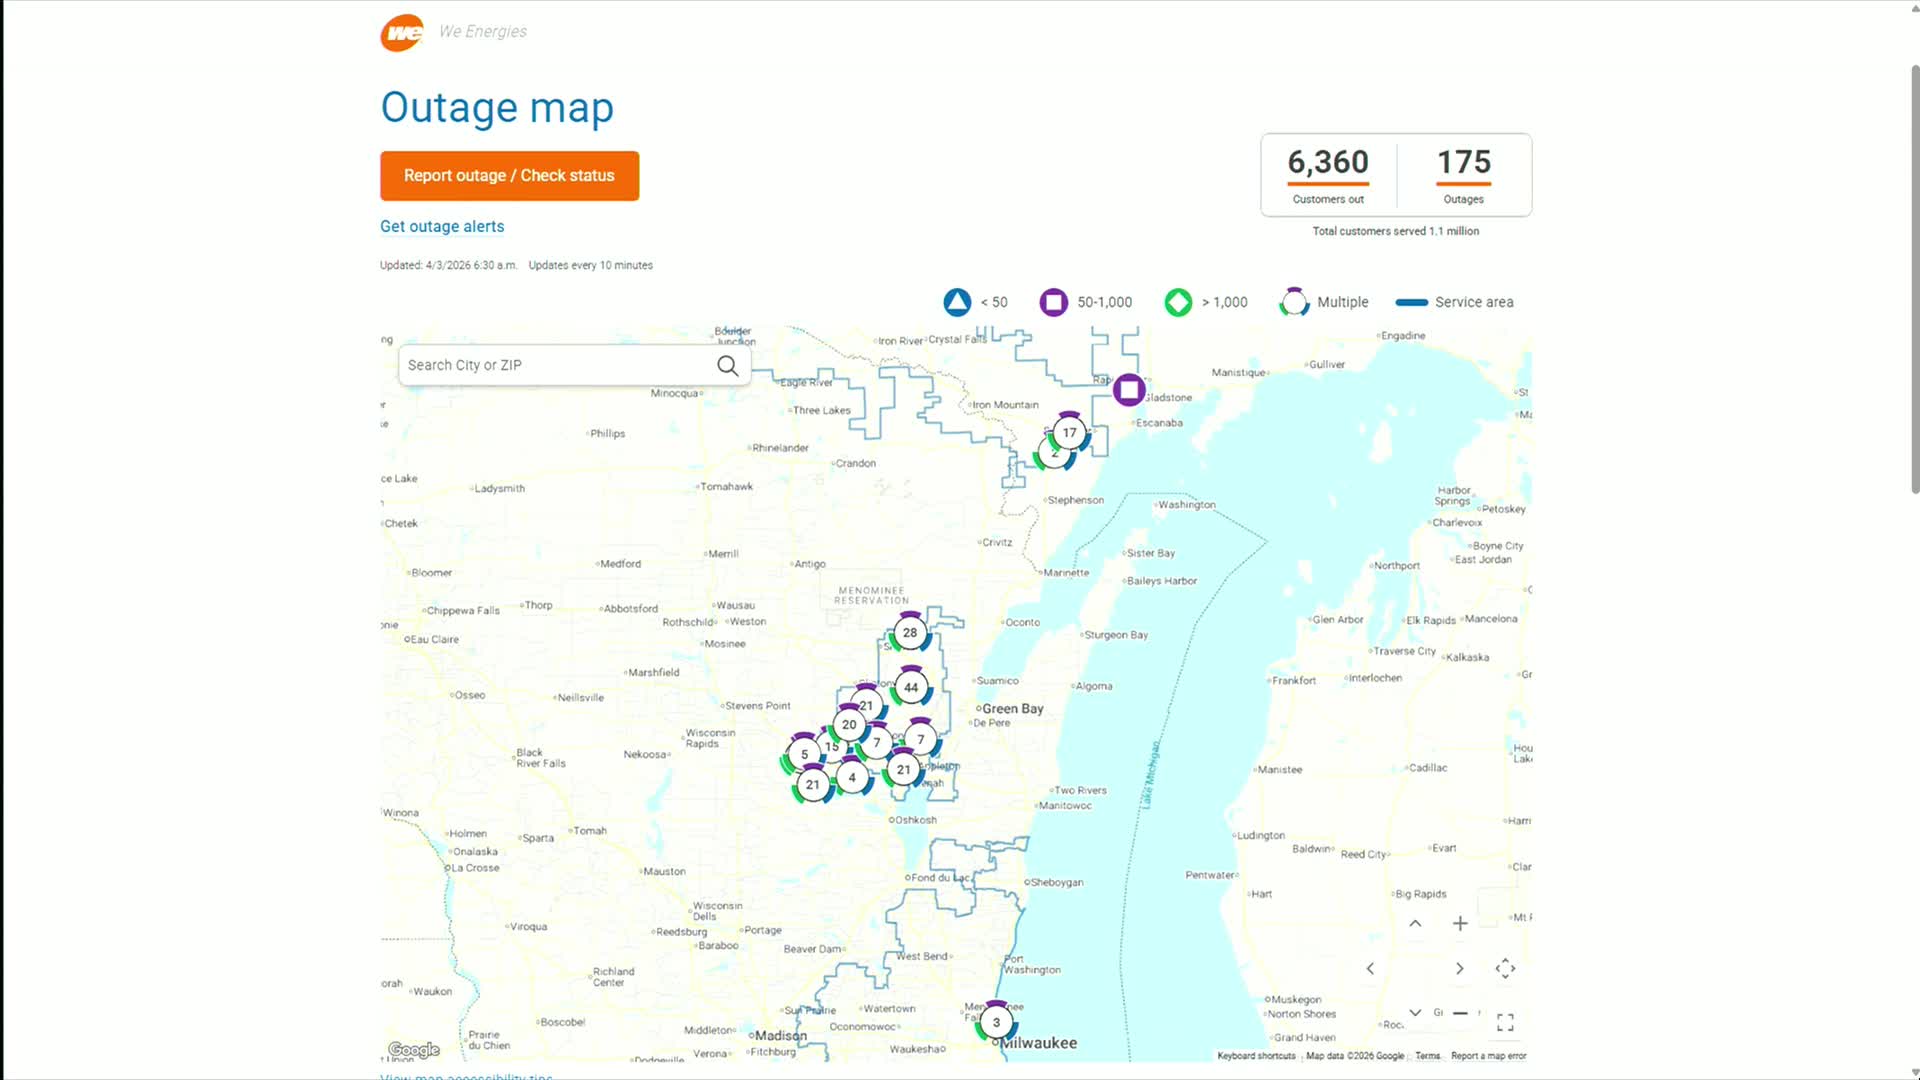The image size is (1920, 1080).
Task: Pan the map up with arrow
Action: point(1415,923)
